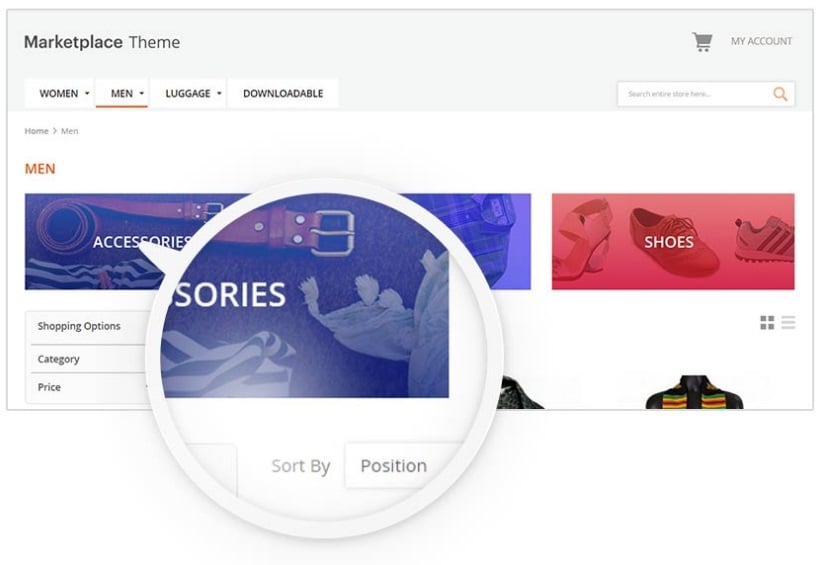Image resolution: width=819 pixels, height=565 pixels.
Task: Expand the Women menu dropdown arrow
Action: [x=87, y=93]
